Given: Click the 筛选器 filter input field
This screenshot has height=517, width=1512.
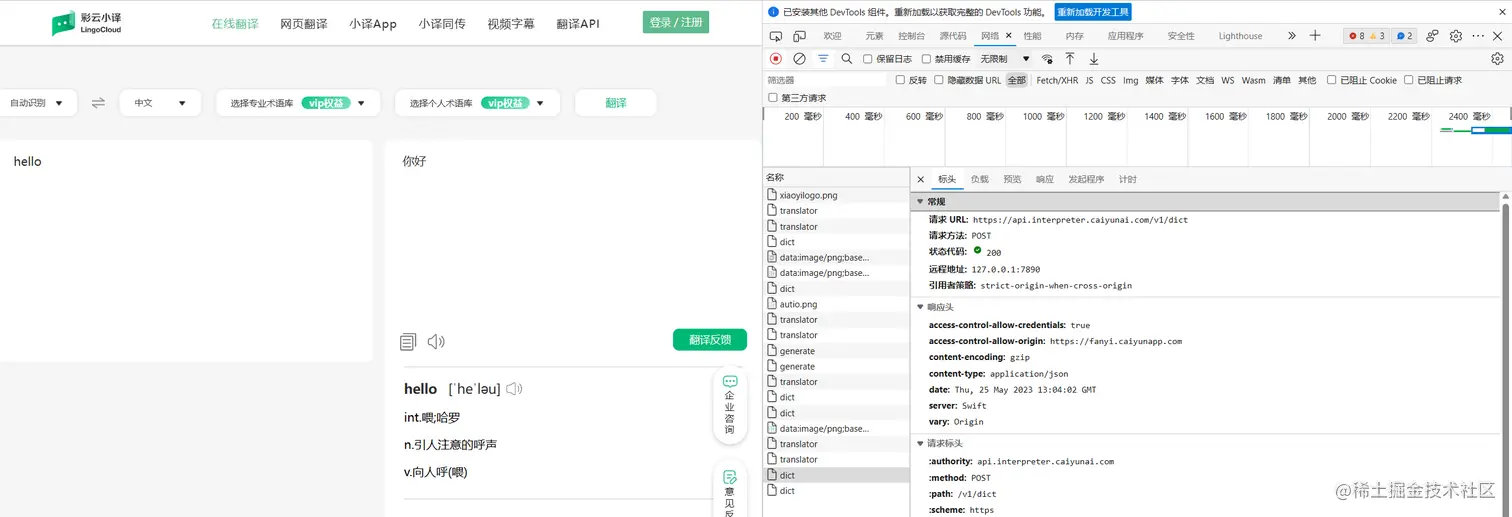Looking at the screenshot, I should (x=826, y=80).
